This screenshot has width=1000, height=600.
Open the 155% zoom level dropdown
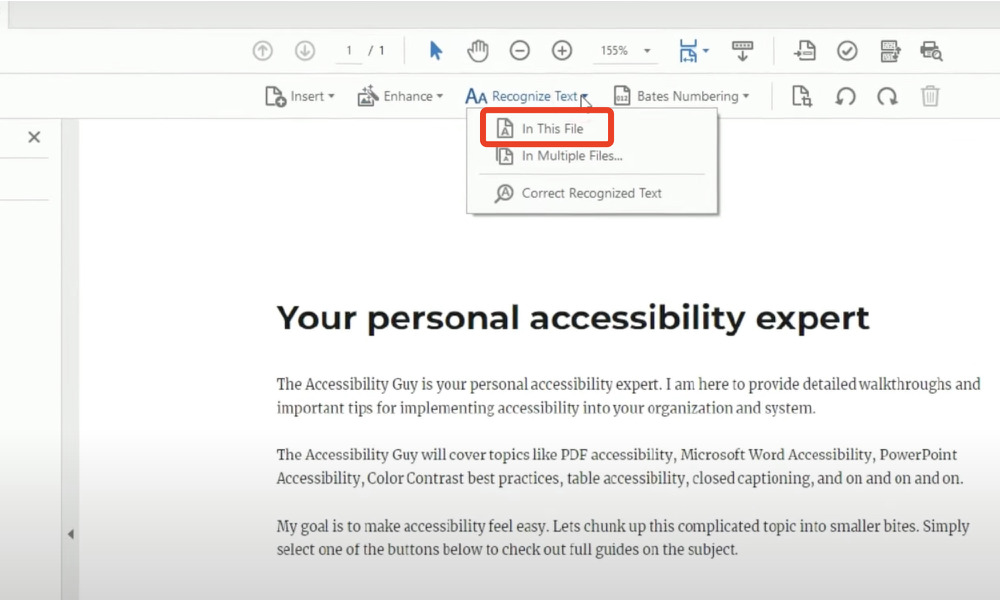(x=625, y=50)
